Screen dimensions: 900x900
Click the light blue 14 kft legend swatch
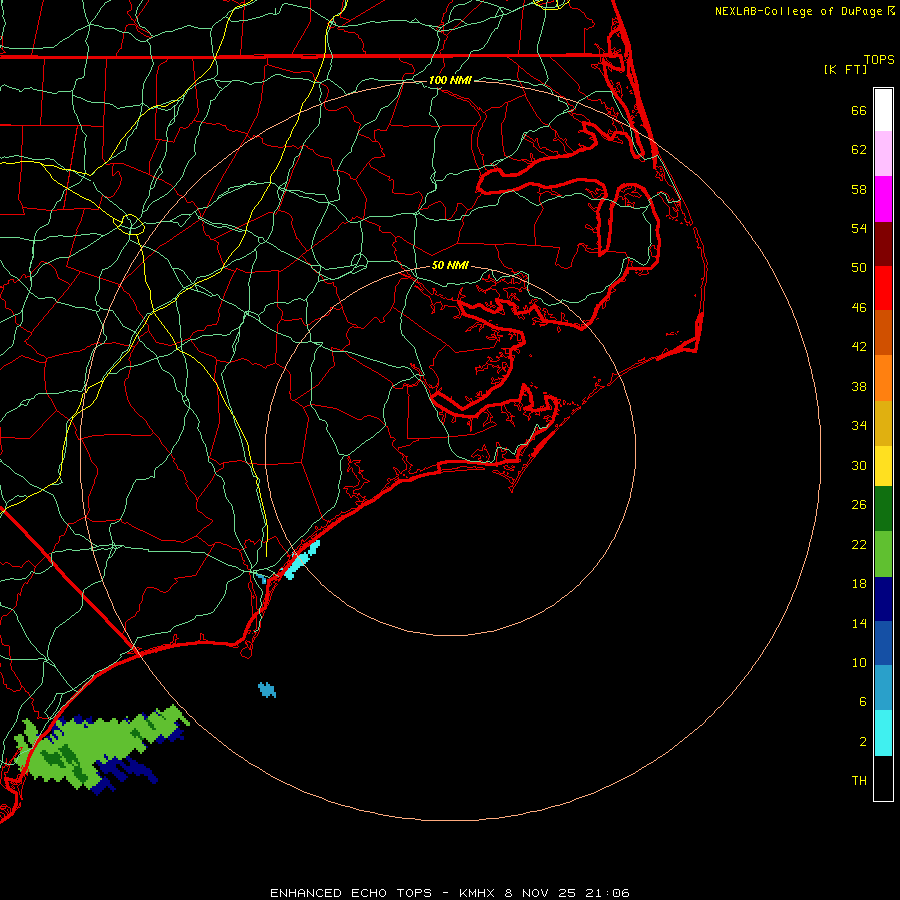883,688
